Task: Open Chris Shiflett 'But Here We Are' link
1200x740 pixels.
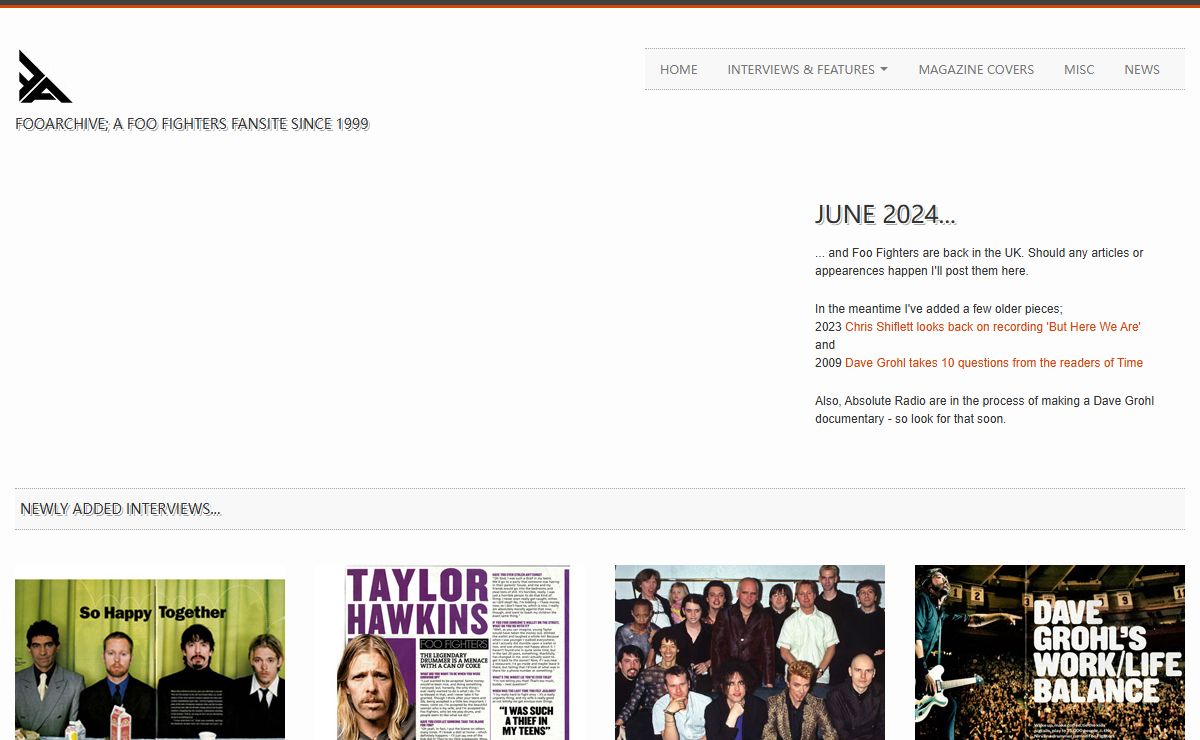Action: (x=993, y=327)
